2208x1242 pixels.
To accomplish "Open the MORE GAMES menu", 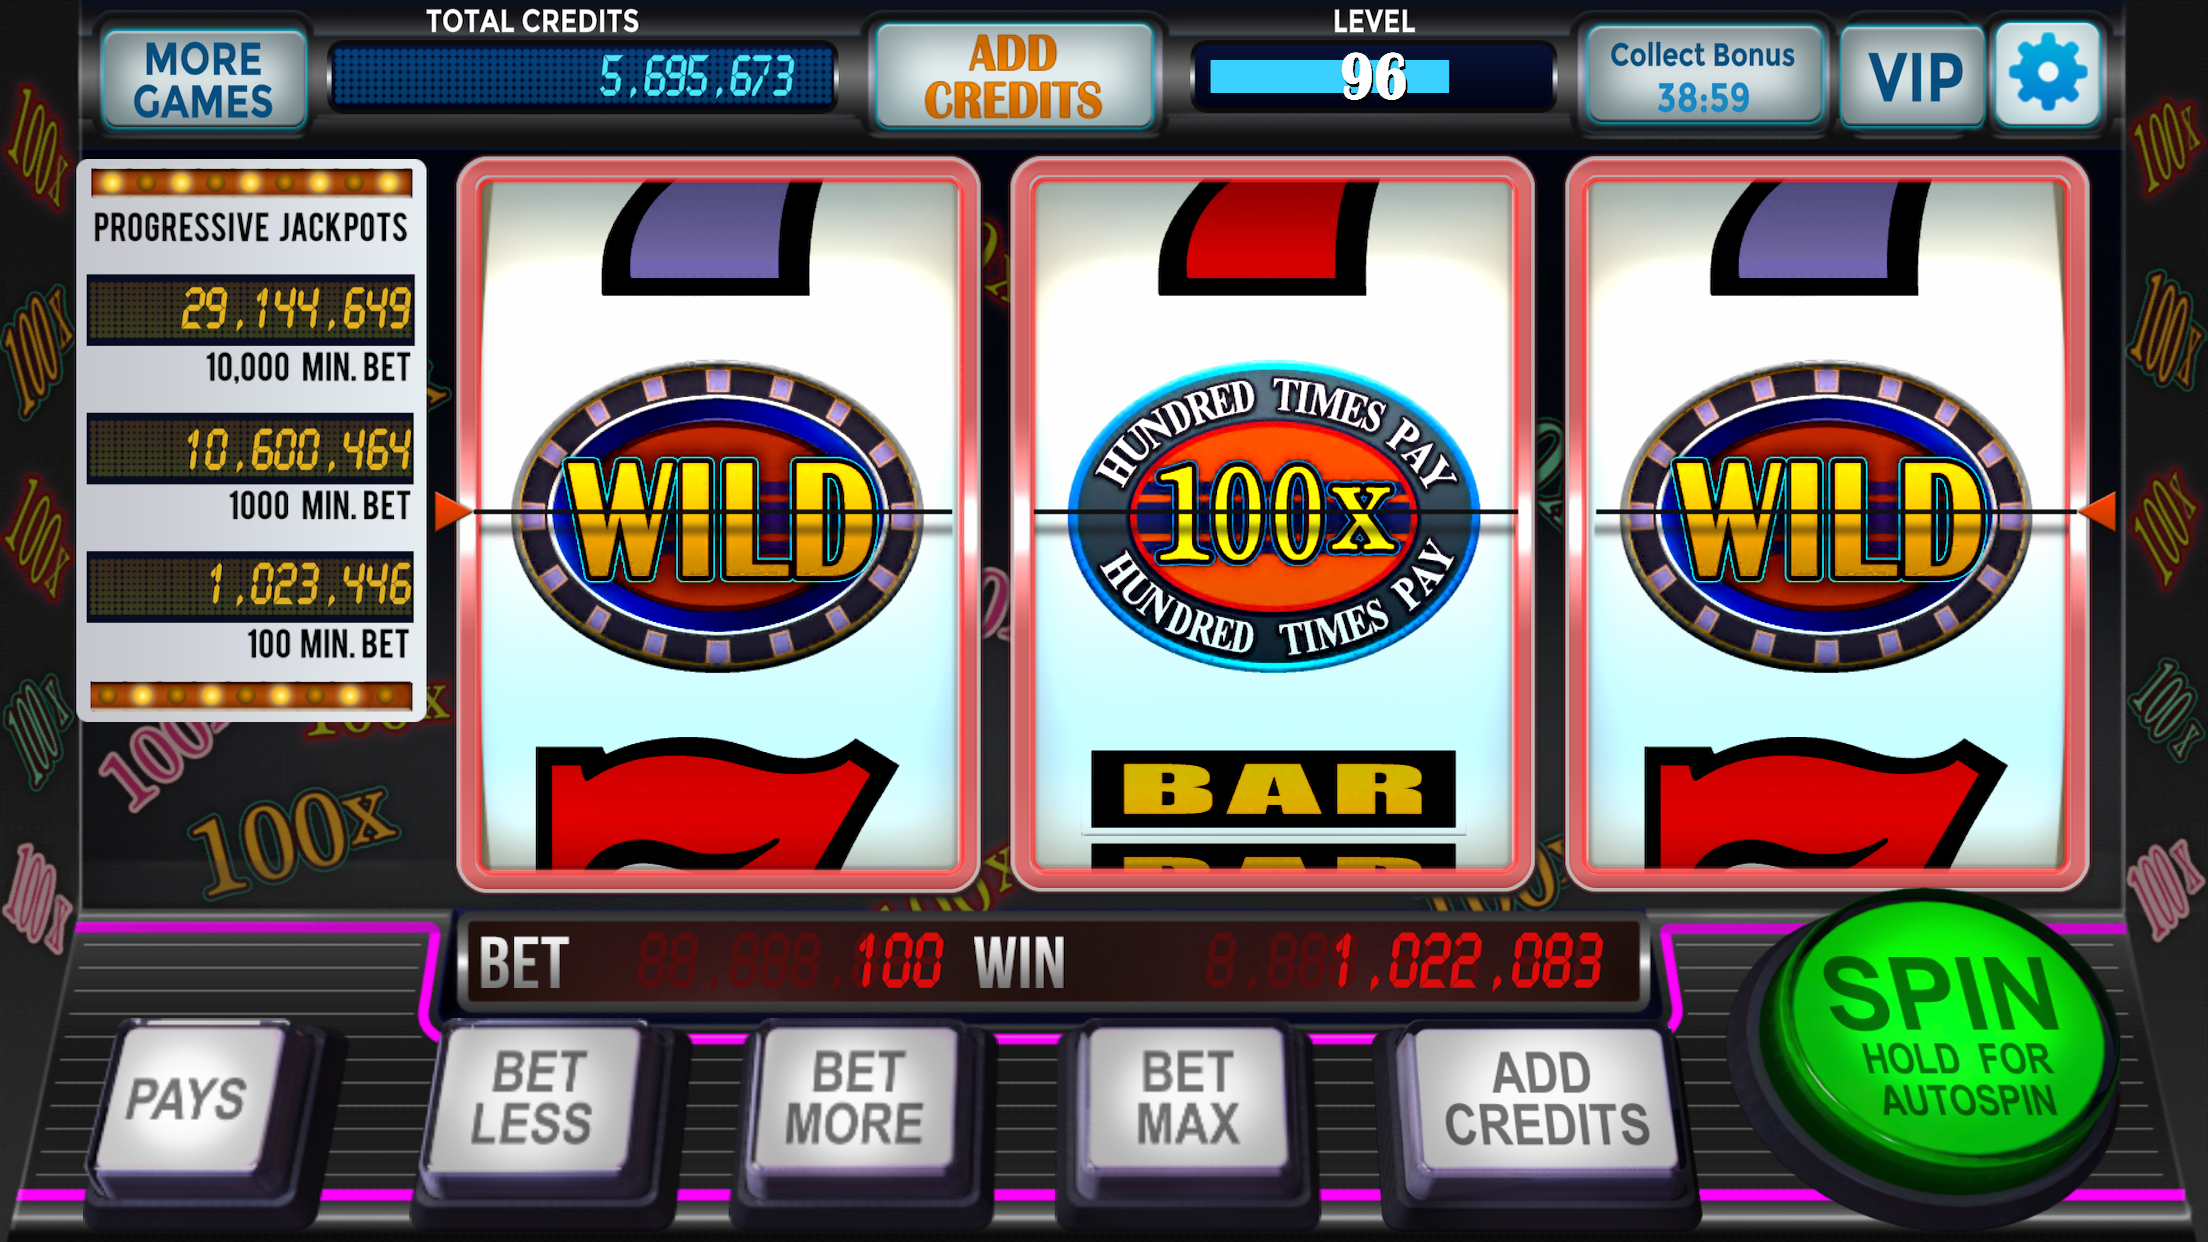I will click(x=204, y=80).
